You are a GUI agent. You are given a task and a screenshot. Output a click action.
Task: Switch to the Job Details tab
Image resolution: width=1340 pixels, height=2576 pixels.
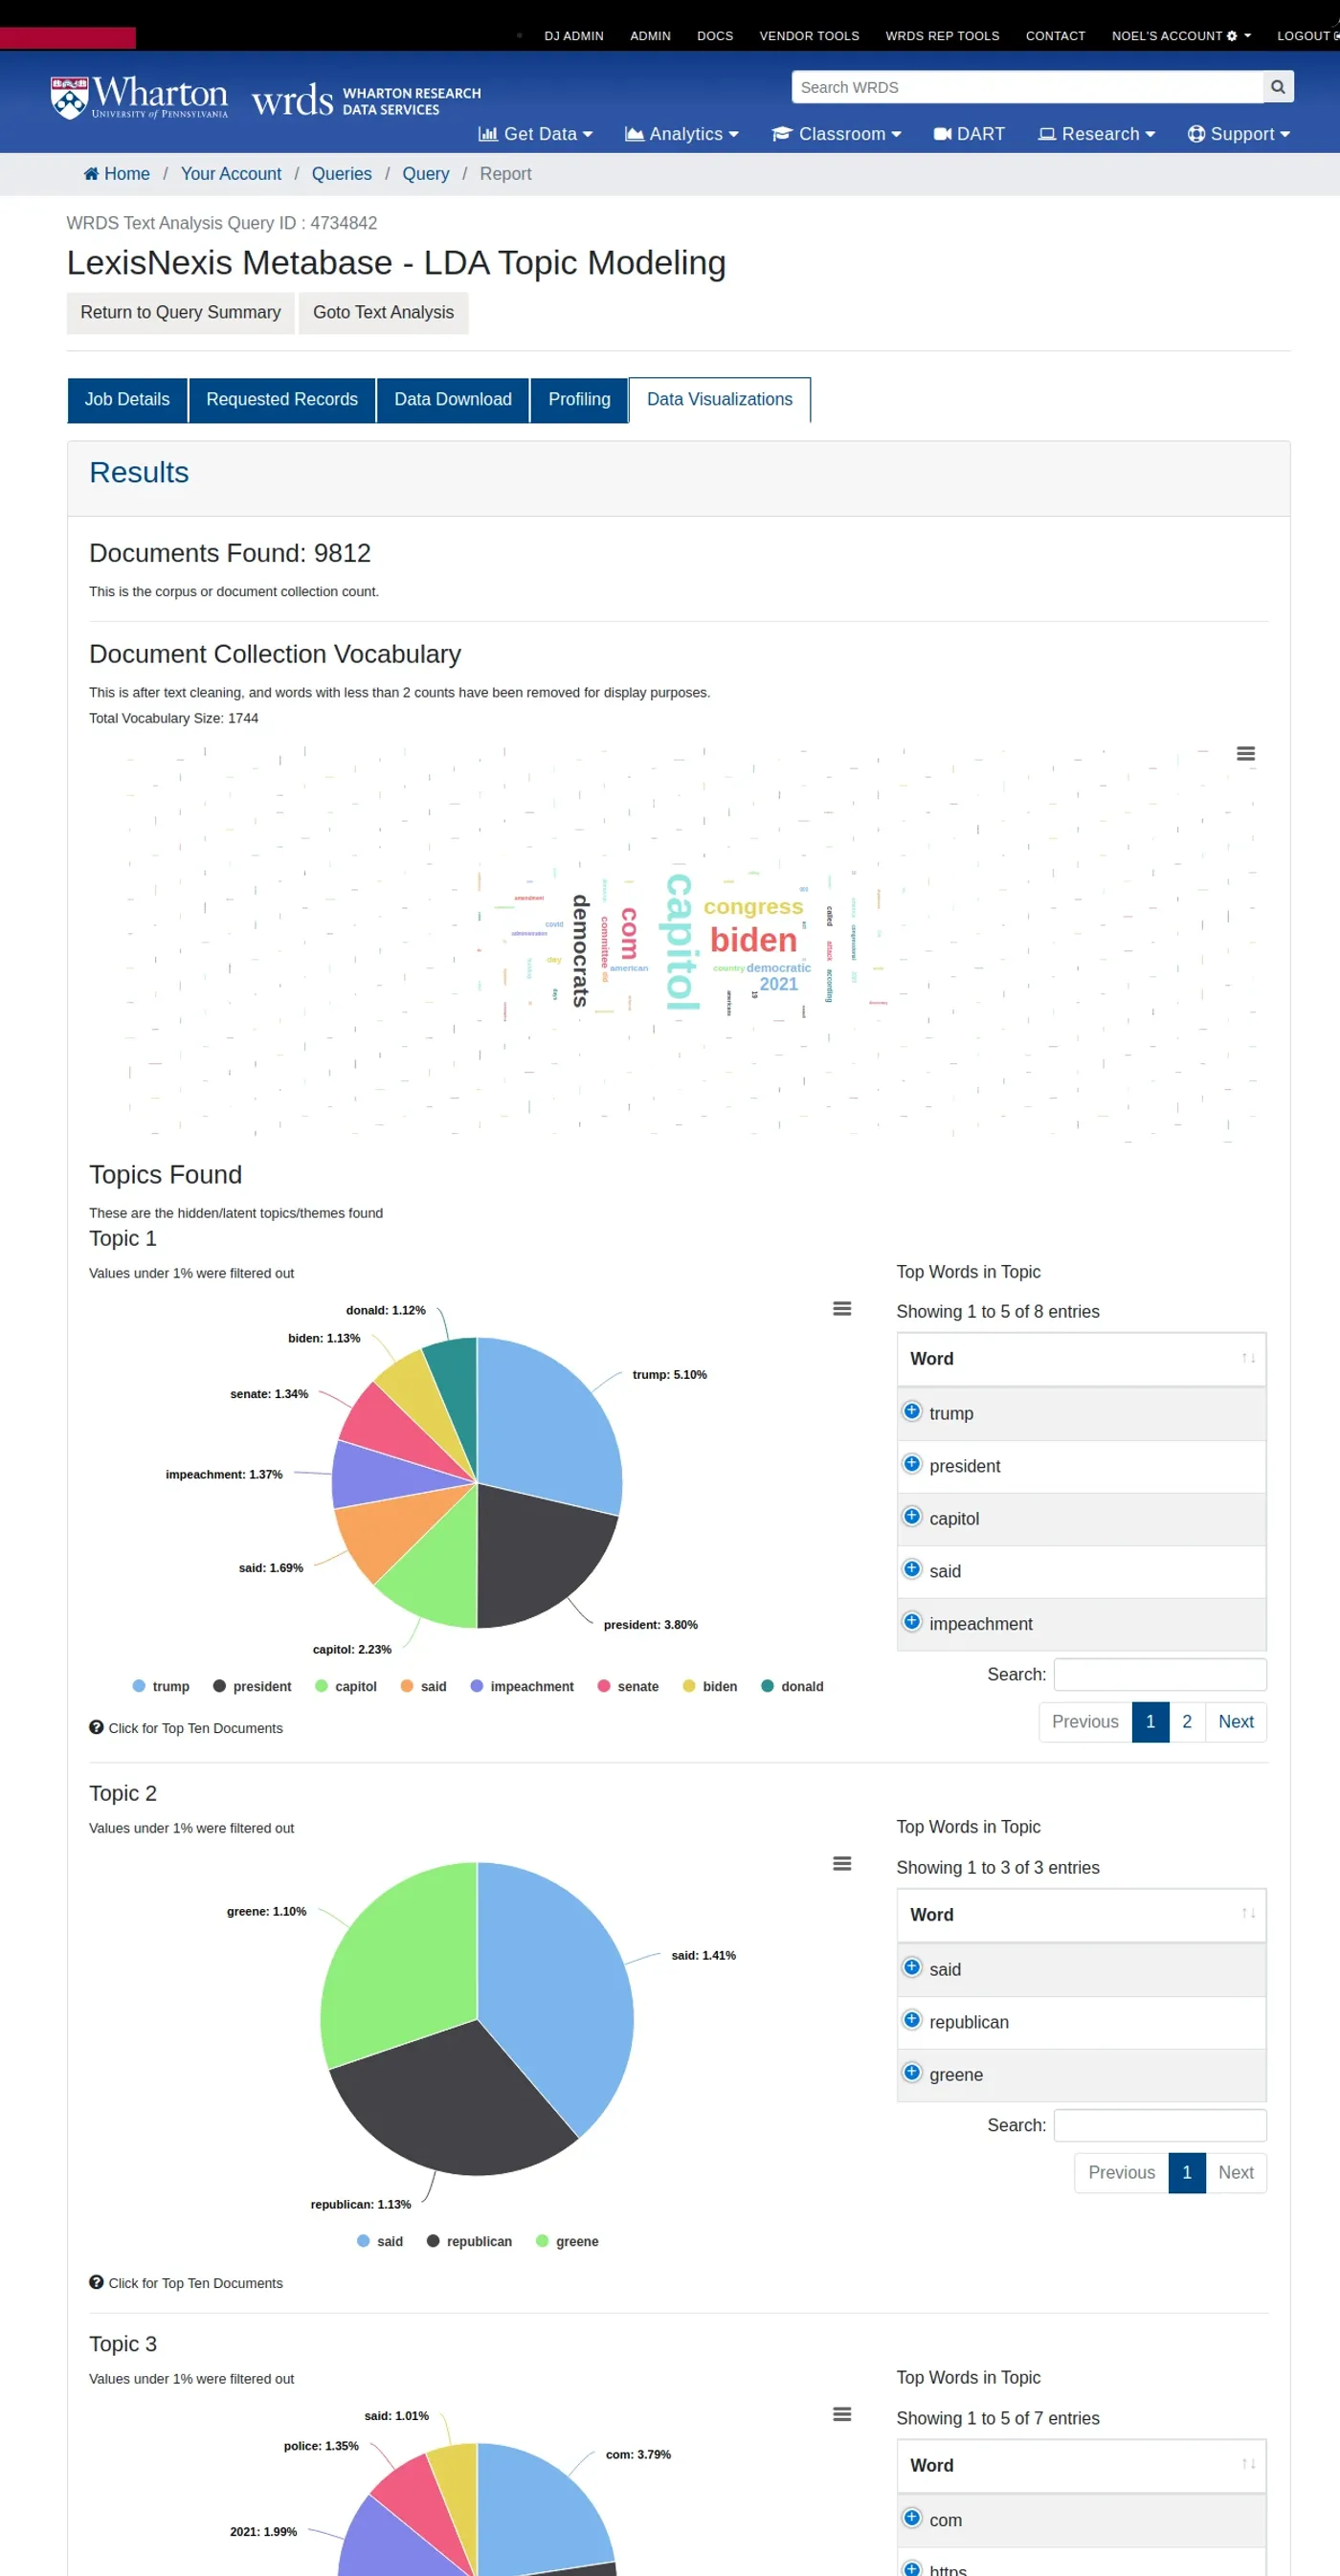click(127, 399)
